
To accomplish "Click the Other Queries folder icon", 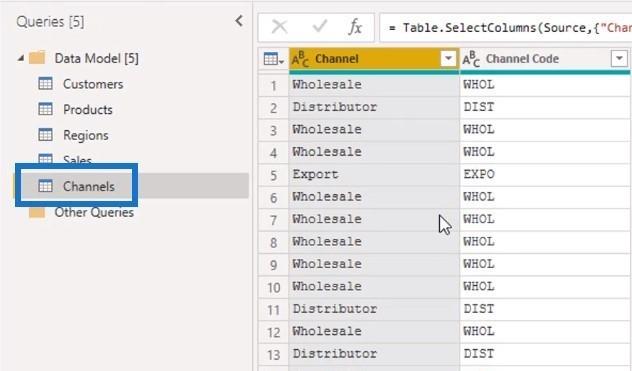I will click(x=37, y=212).
